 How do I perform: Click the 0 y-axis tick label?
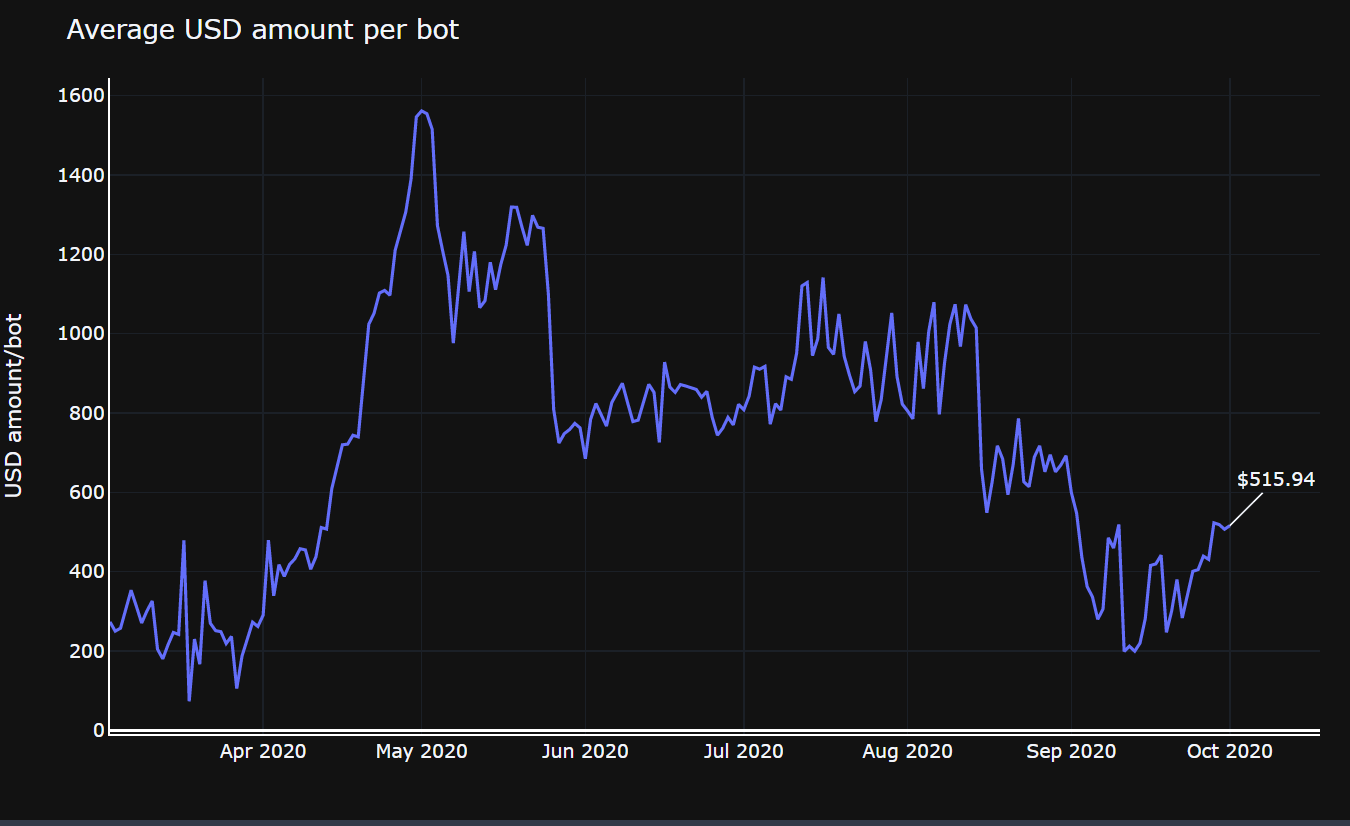[99, 730]
